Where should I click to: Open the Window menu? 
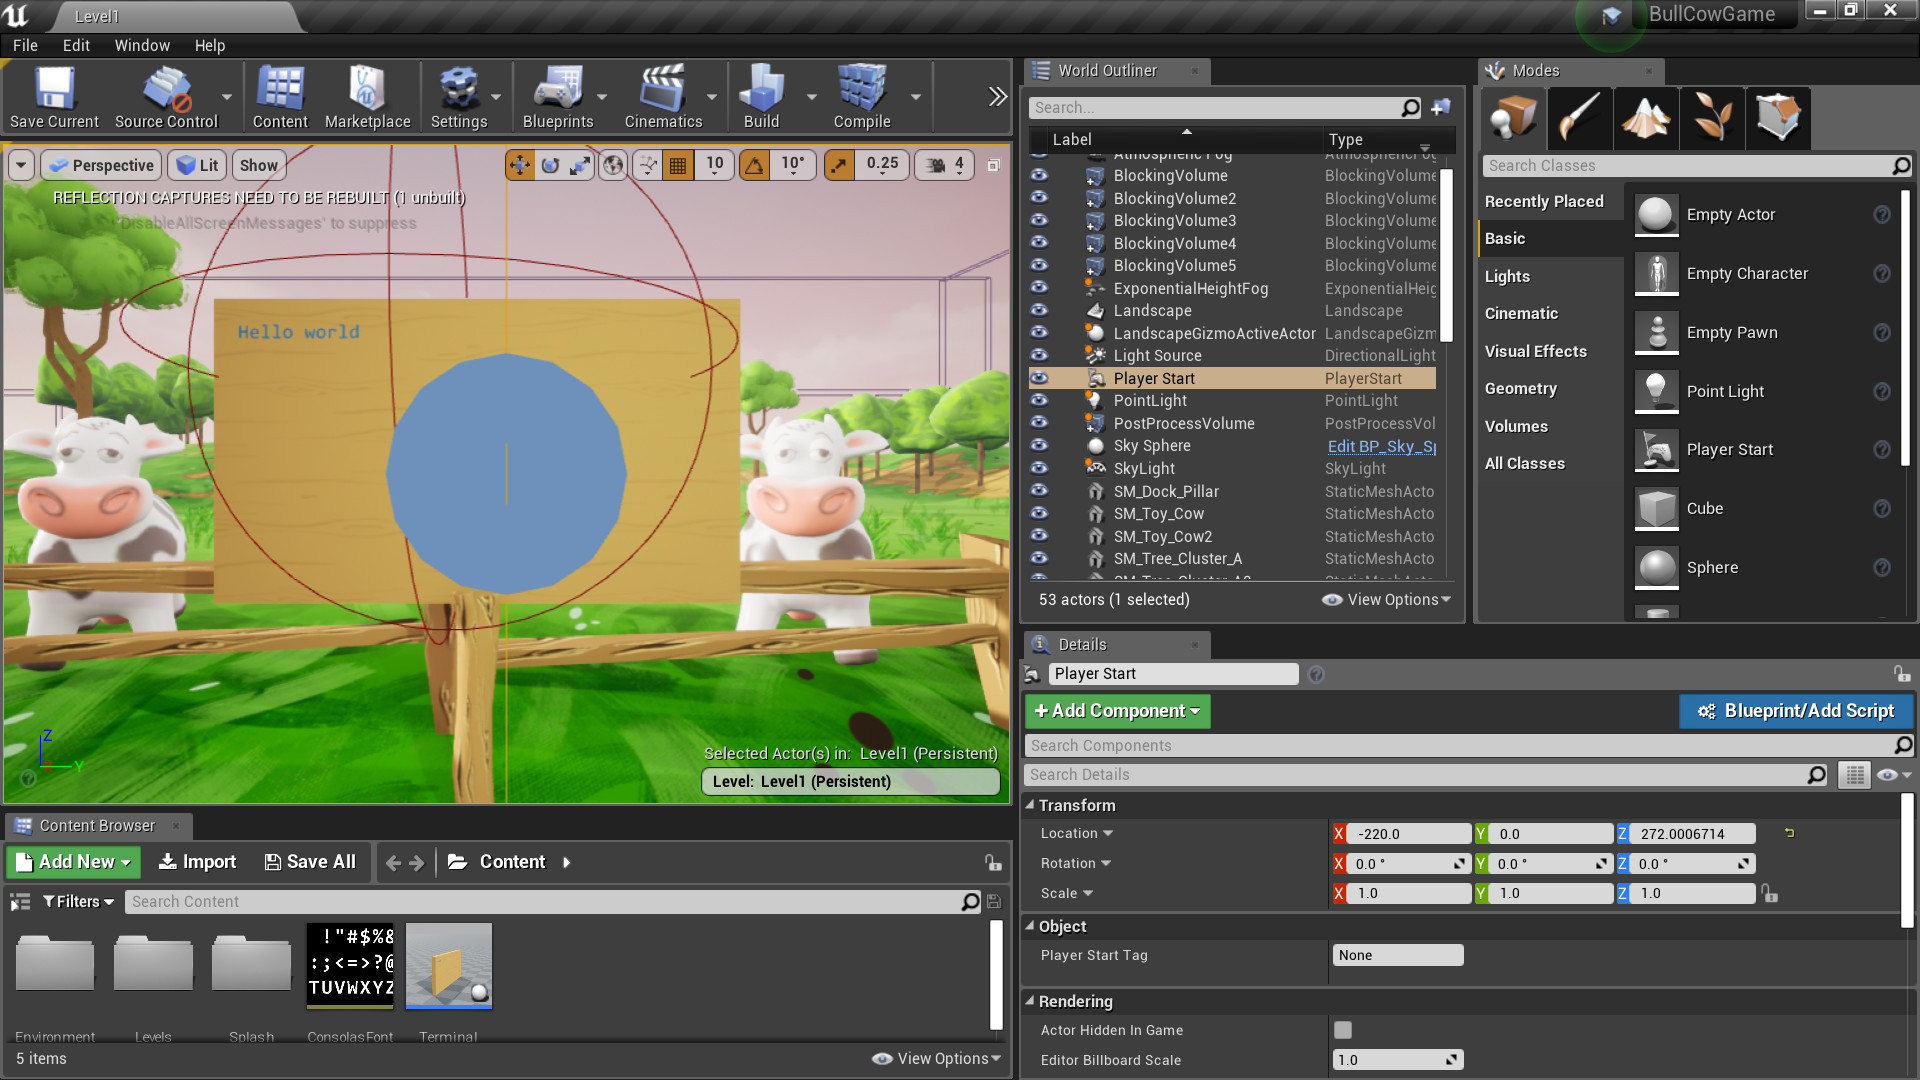(141, 45)
